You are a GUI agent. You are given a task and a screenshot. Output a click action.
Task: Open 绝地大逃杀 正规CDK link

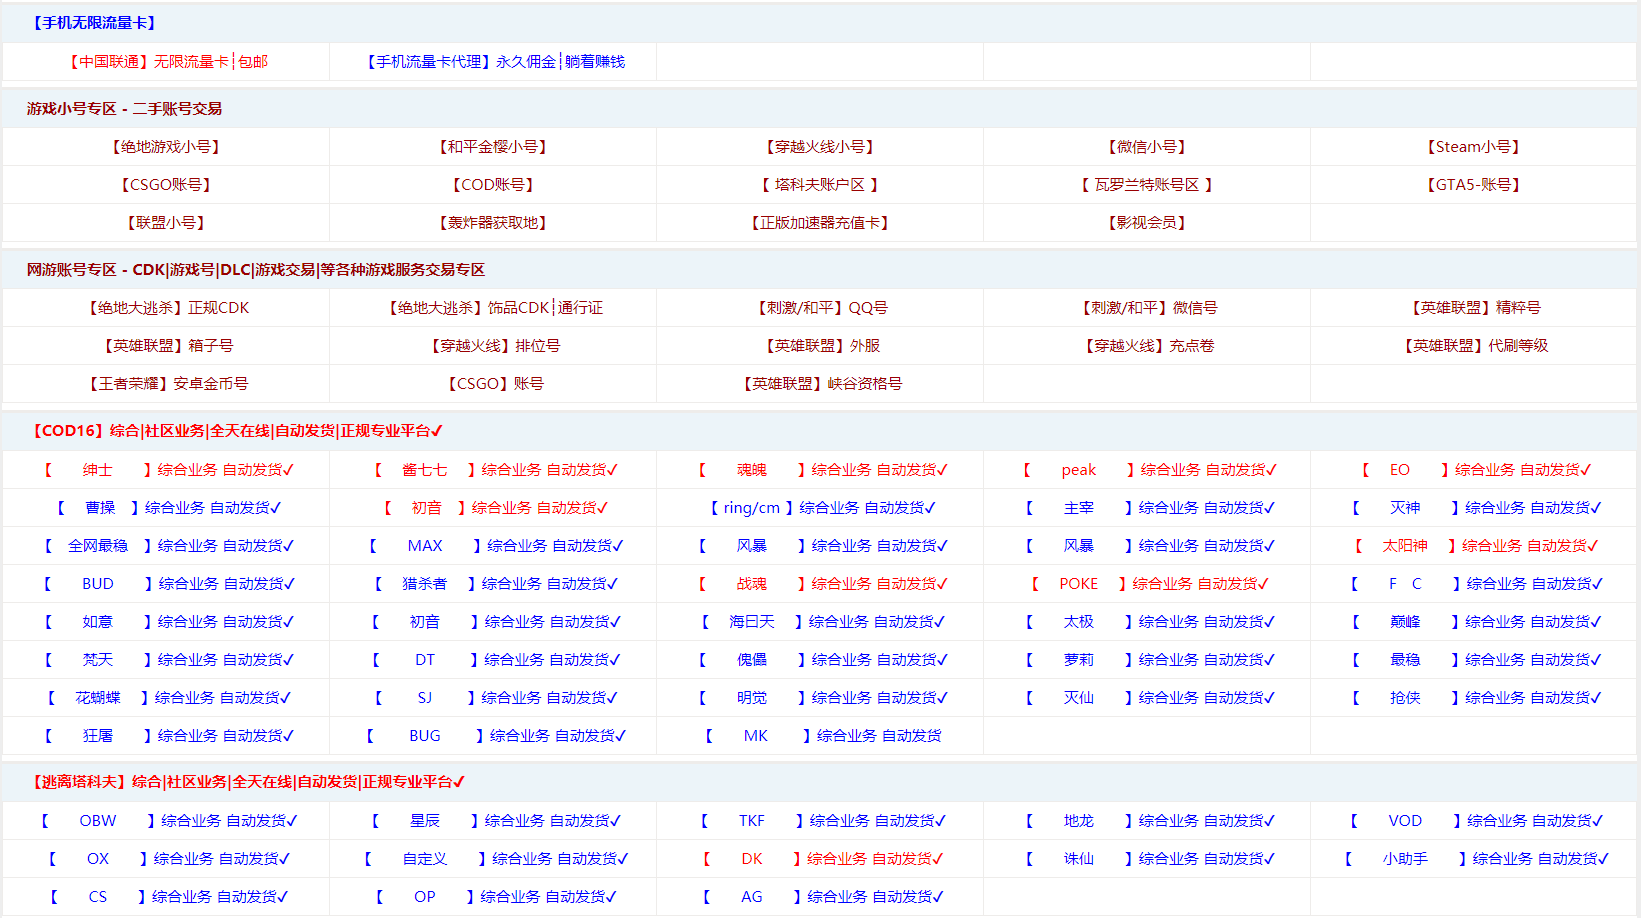click(x=167, y=307)
